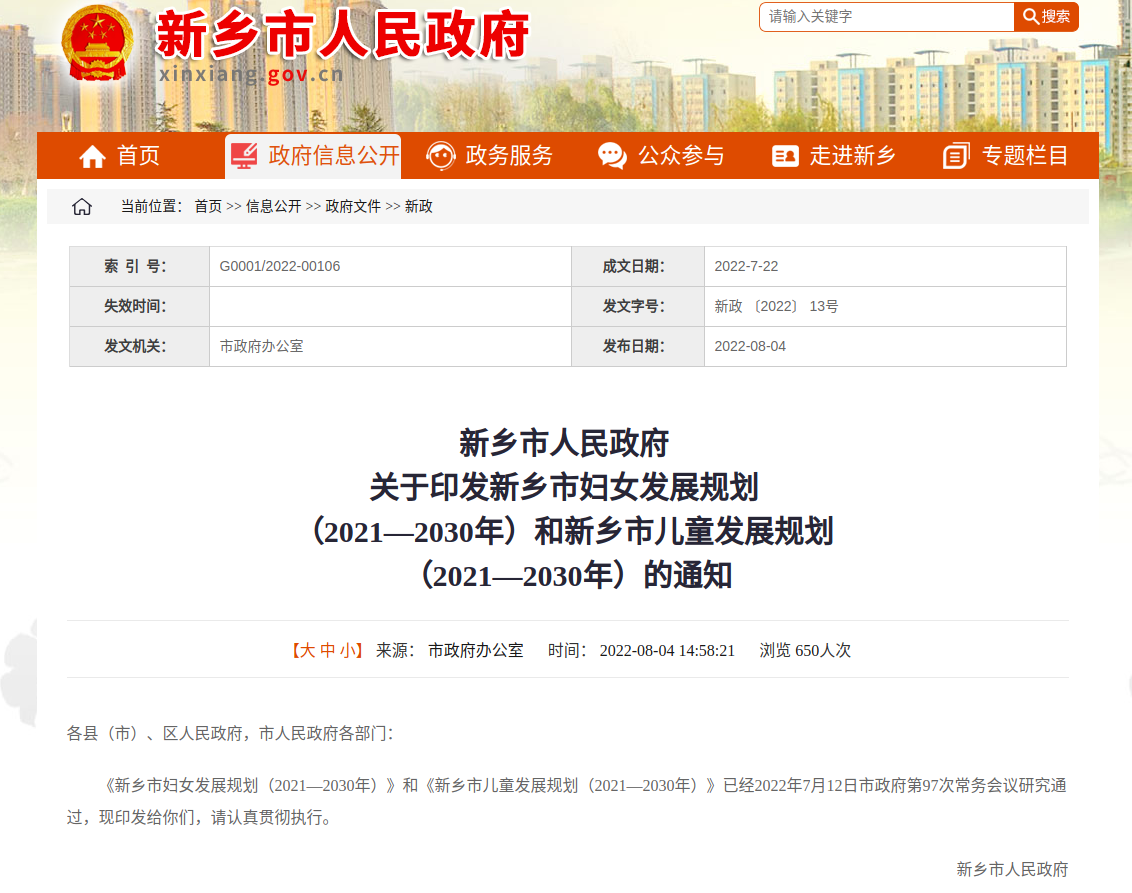Click the 发文机关 value 市政府办公室 in table
1132x893 pixels.
coord(262,347)
